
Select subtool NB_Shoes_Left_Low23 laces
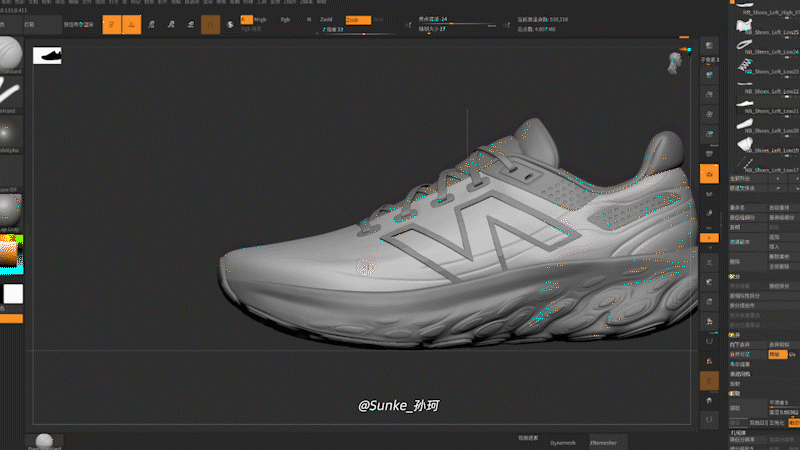pyautogui.click(x=767, y=66)
